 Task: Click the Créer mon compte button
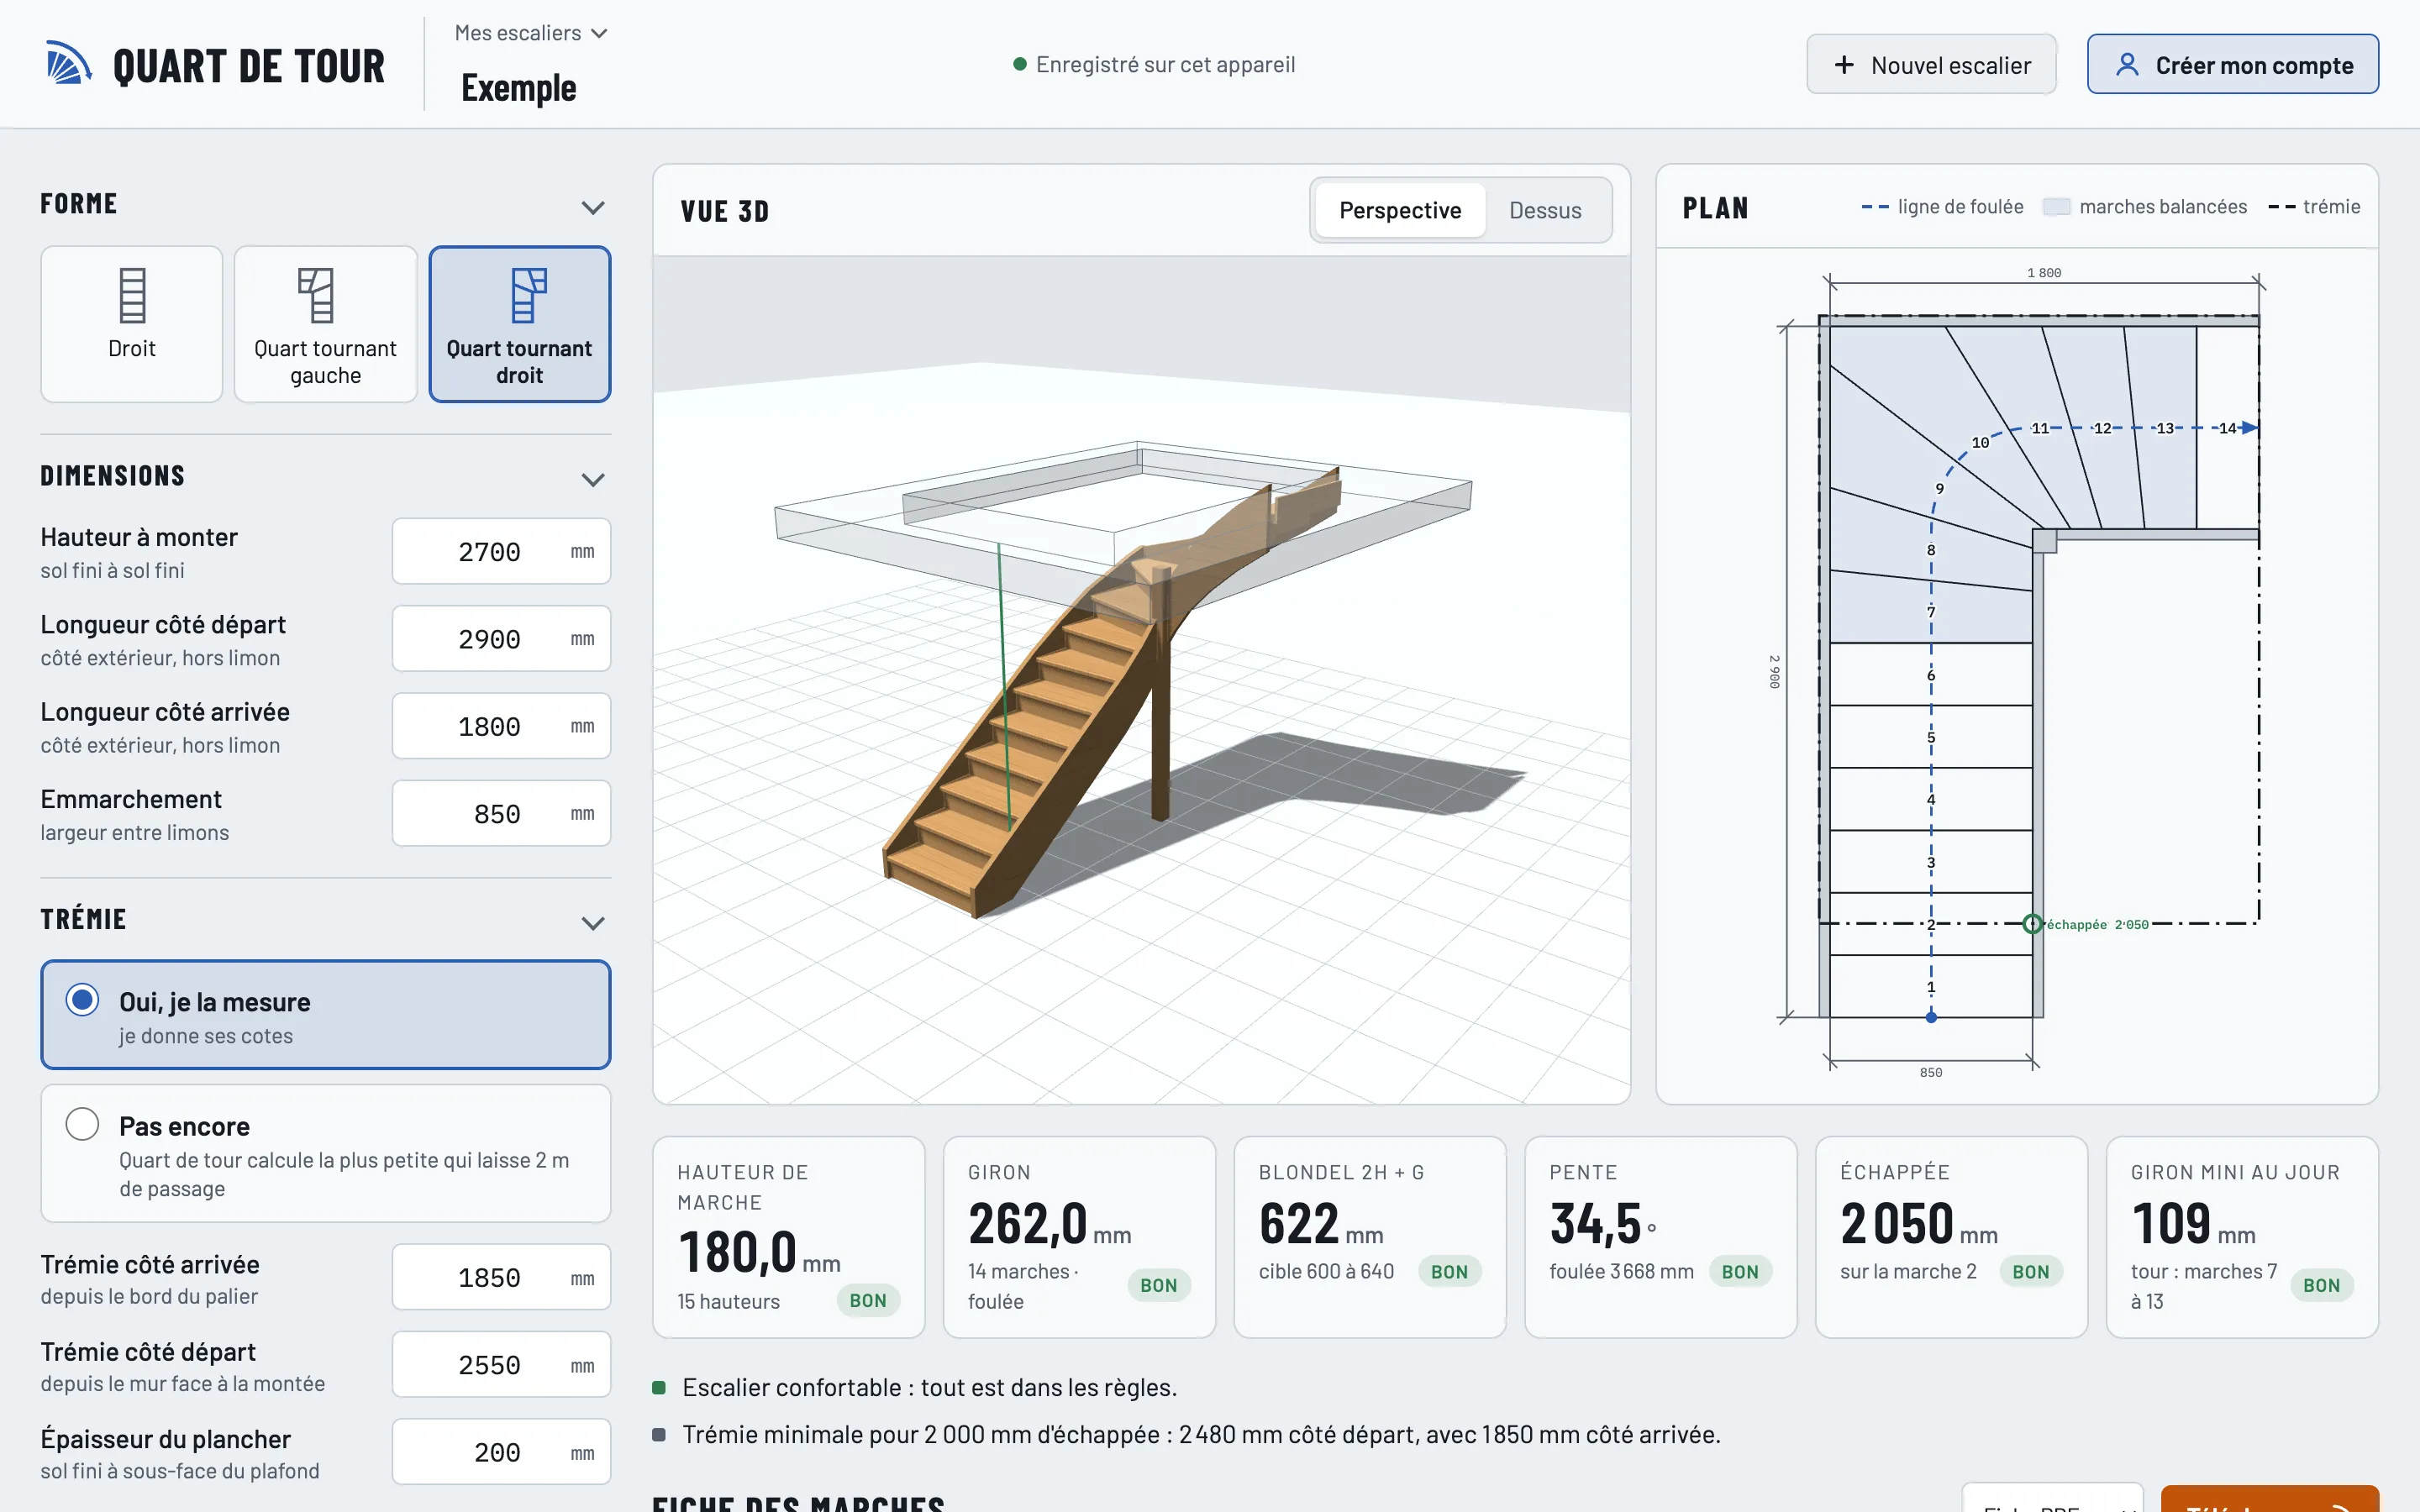pyautogui.click(x=2232, y=65)
